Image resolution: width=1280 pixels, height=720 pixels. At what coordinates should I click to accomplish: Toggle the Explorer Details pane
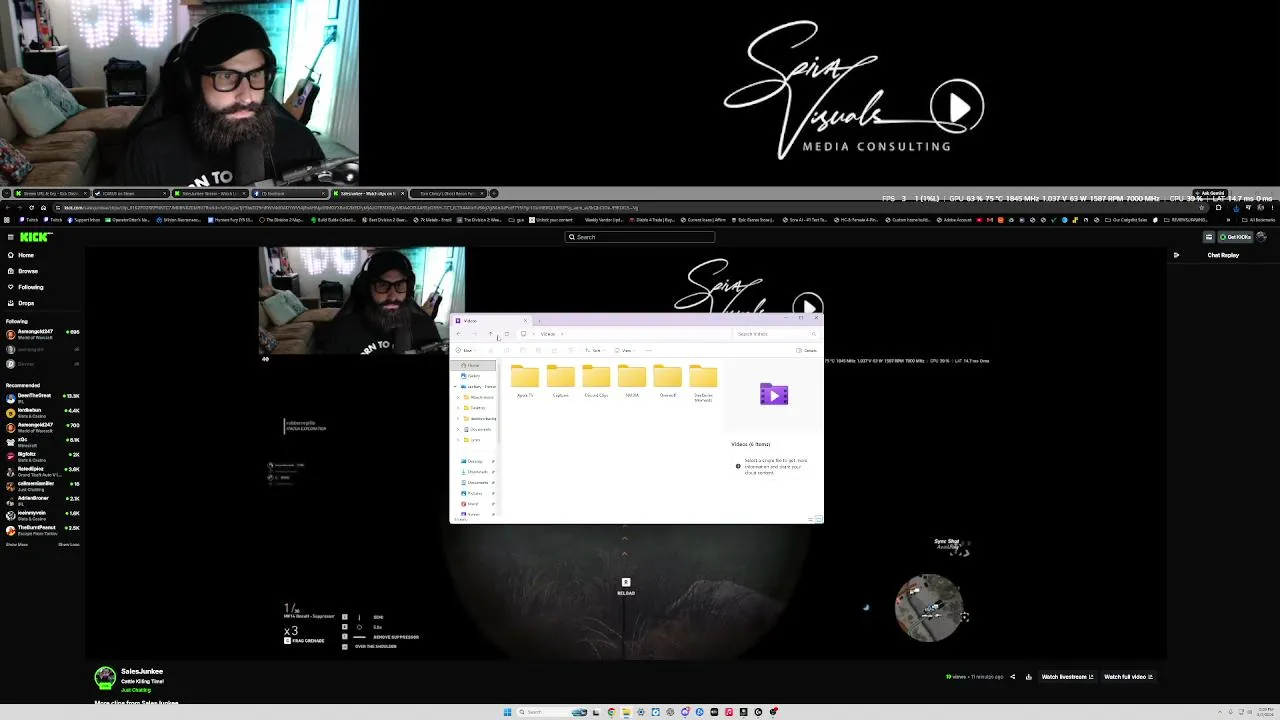click(x=806, y=350)
